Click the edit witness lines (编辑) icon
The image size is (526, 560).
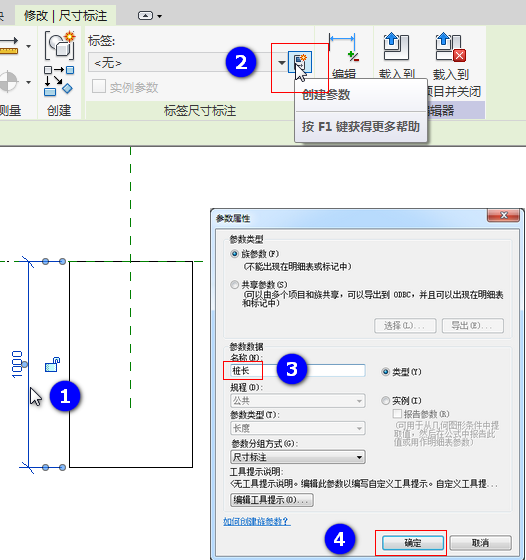coord(343,48)
